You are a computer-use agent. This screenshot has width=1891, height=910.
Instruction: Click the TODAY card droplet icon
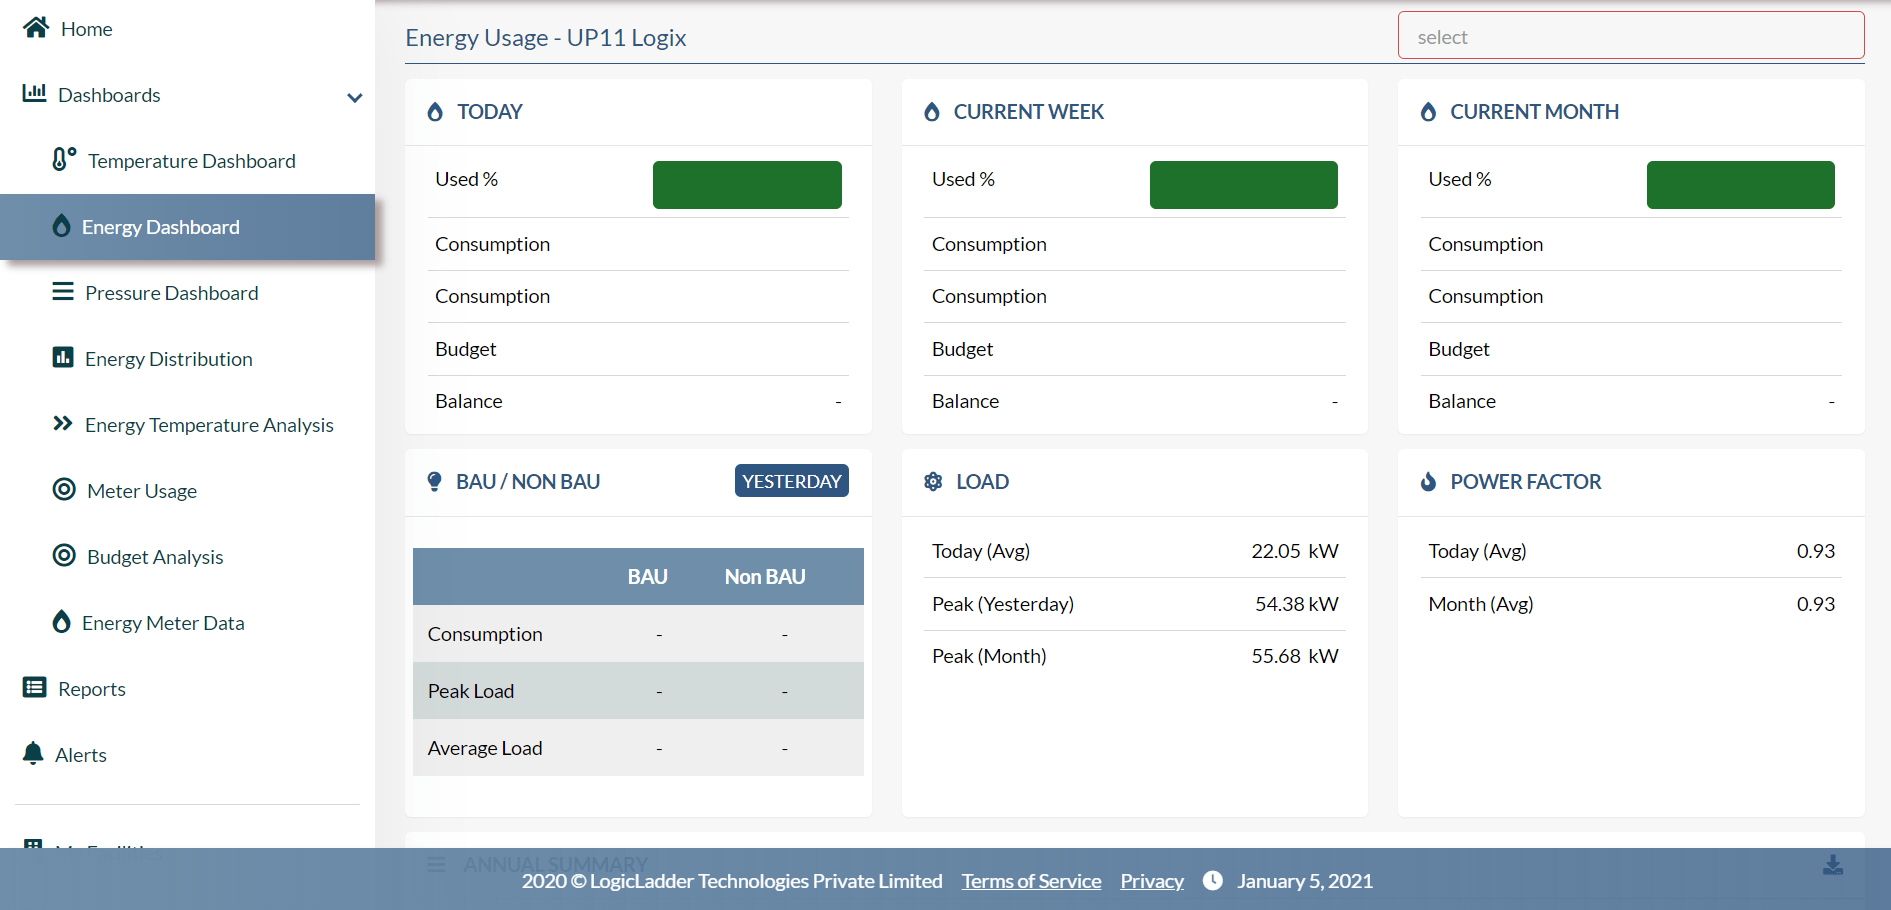[x=435, y=112]
